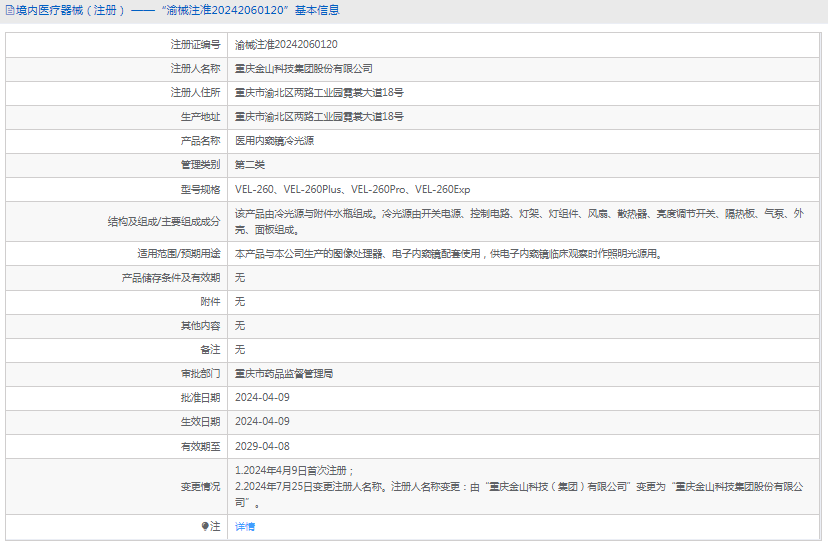The height and width of the screenshot is (549, 828).
Task: Click the 管理类别 label
Action: [x=201, y=165]
